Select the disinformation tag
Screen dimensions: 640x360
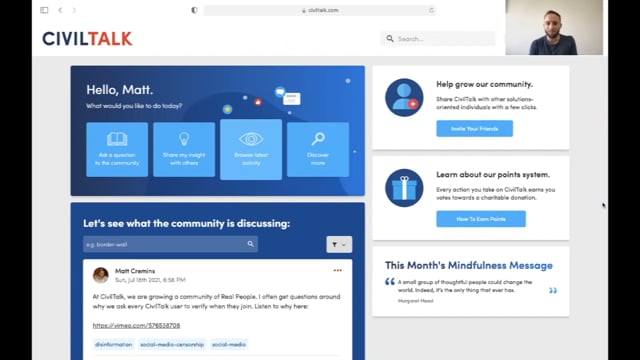pos(113,344)
